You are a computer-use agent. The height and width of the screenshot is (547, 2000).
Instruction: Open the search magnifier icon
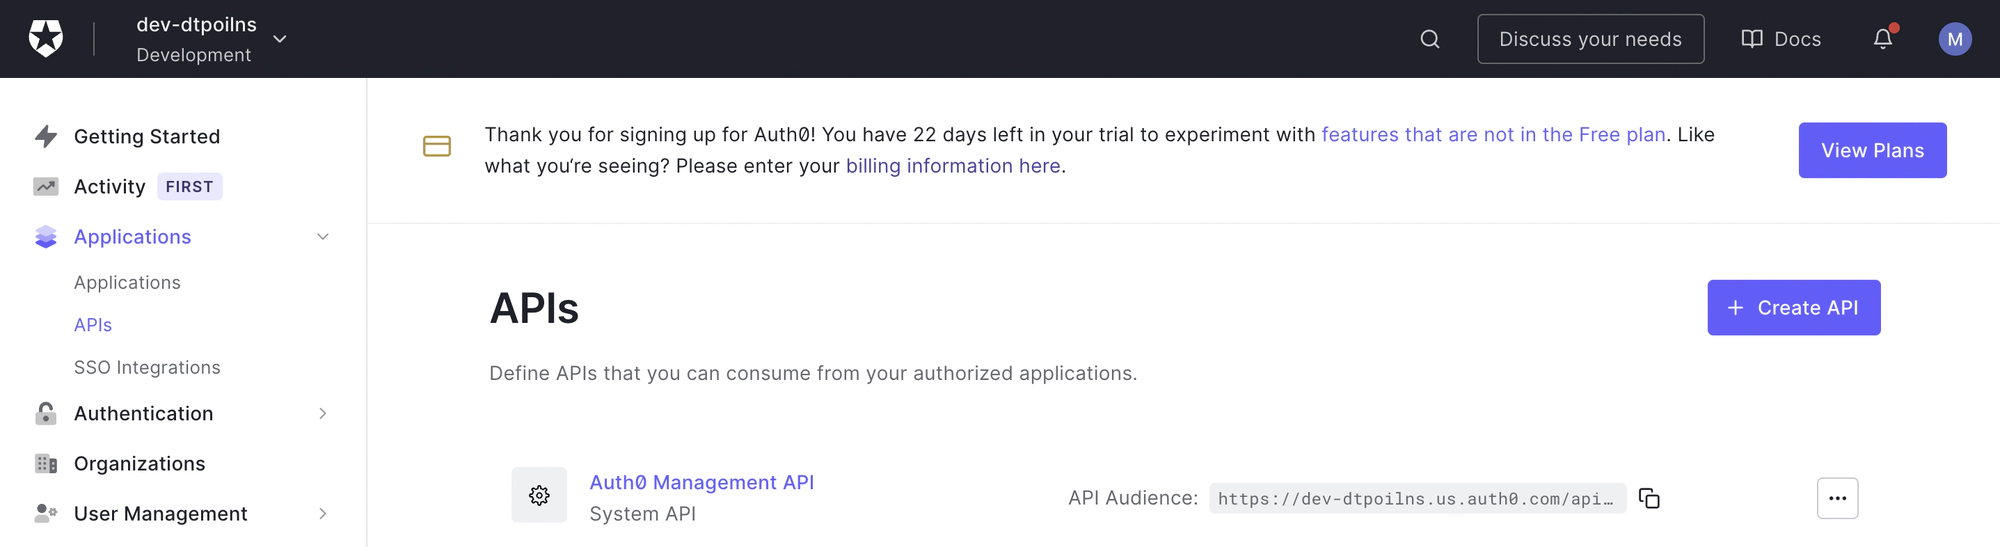[x=1430, y=39]
